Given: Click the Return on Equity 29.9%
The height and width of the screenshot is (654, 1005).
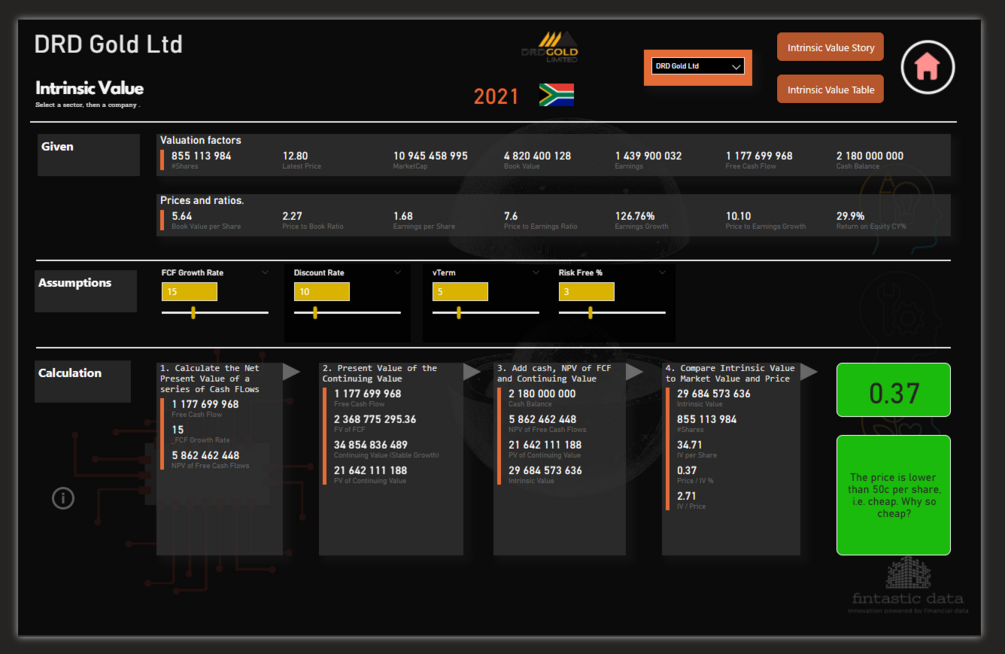Looking at the screenshot, I should (x=851, y=216).
